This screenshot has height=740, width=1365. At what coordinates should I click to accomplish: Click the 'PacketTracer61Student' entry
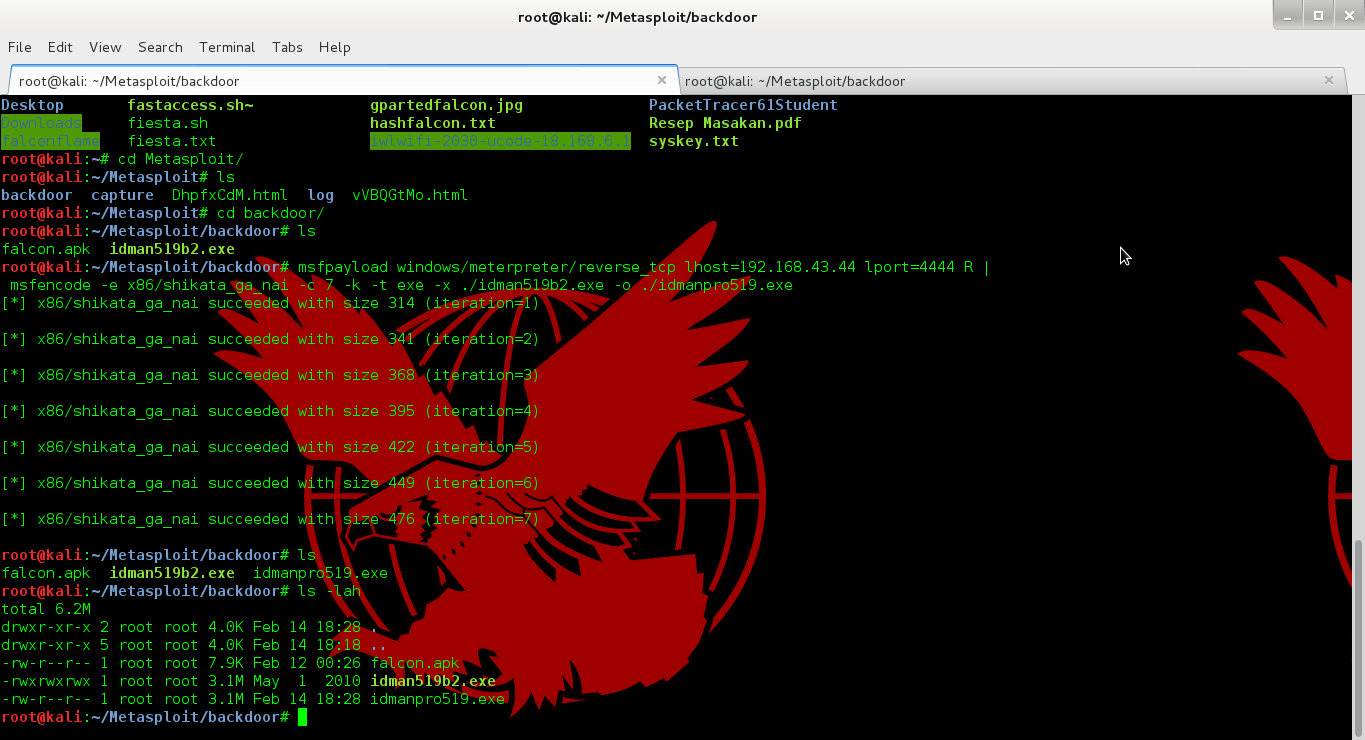(743, 105)
